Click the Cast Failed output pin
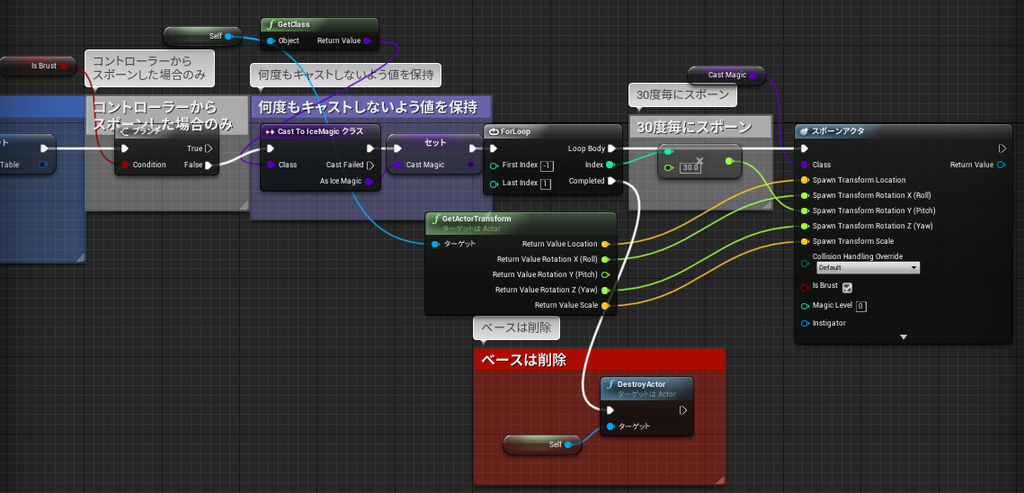The height and width of the screenshot is (493, 1024). 370,165
